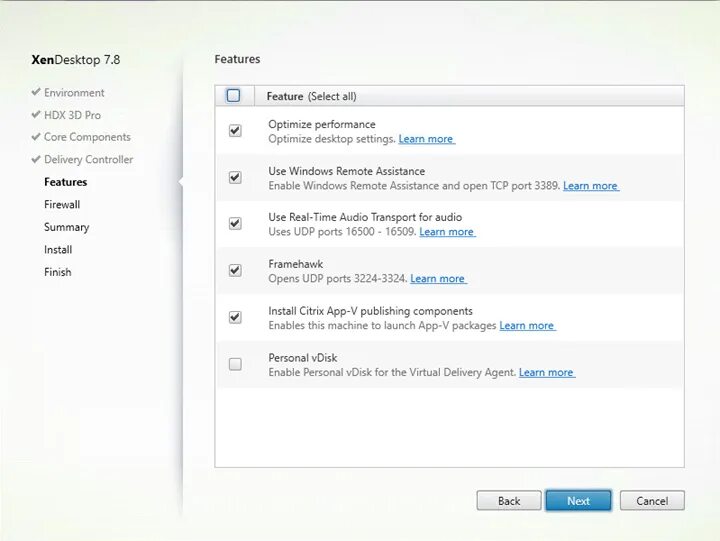The image size is (720, 541).
Task: Open Learn more for Windows Remote Assistance
Action: point(591,186)
